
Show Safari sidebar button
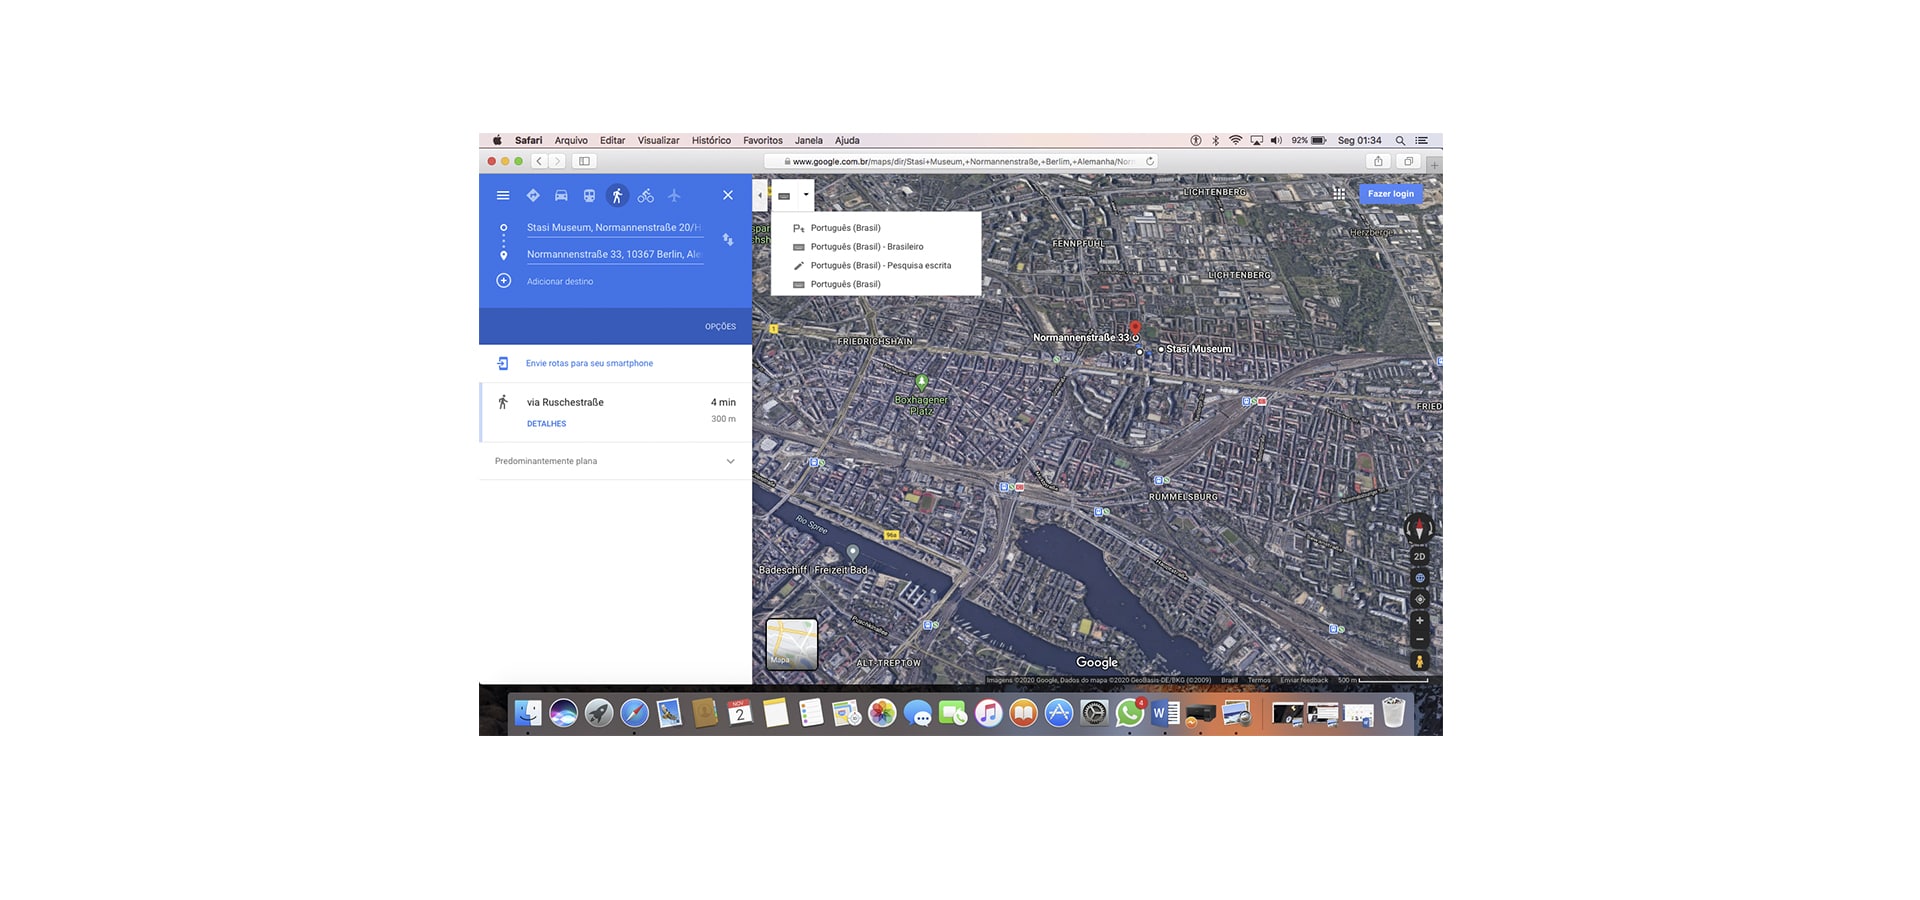pyautogui.click(x=584, y=161)
